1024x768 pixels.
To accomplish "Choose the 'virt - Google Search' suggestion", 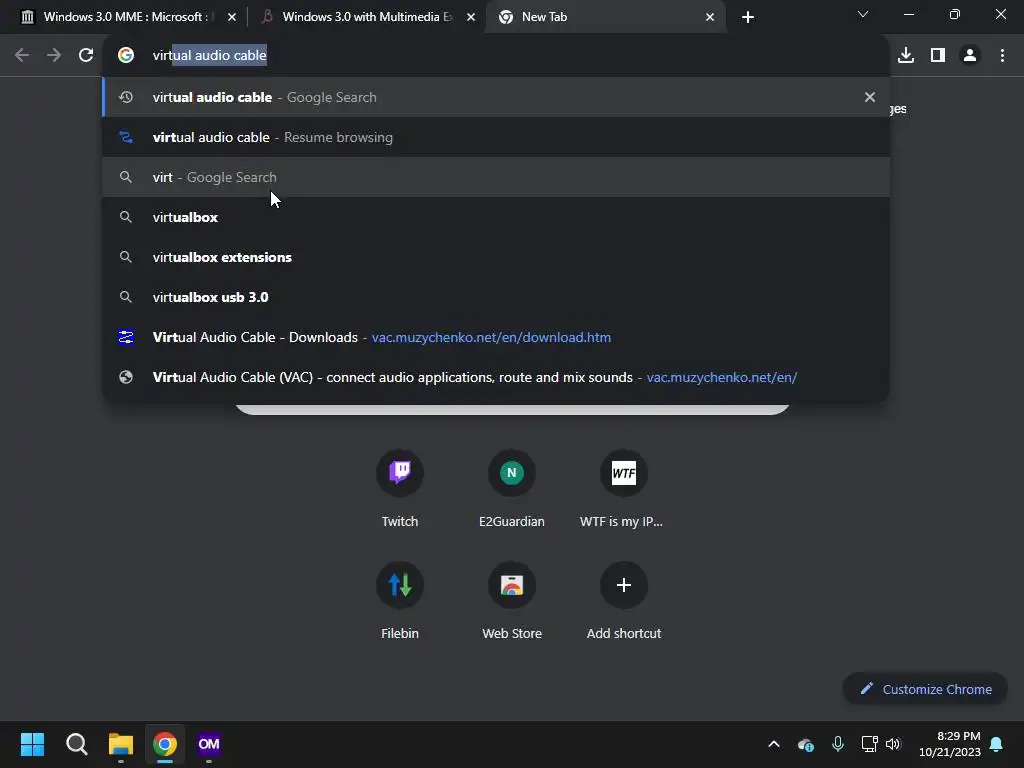I will click(496, 177).
